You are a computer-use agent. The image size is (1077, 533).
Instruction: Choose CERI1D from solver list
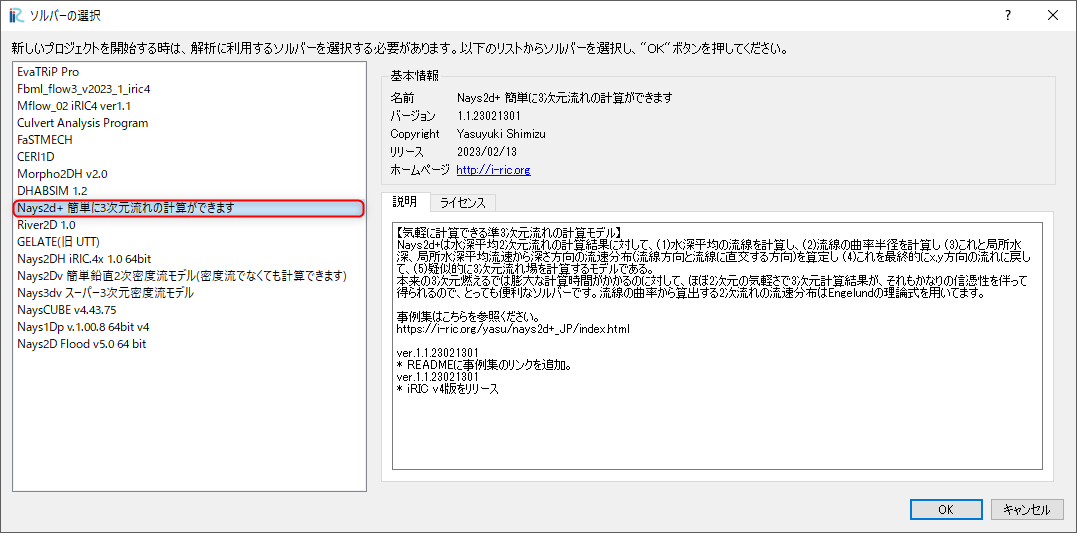tap(36, 157)
